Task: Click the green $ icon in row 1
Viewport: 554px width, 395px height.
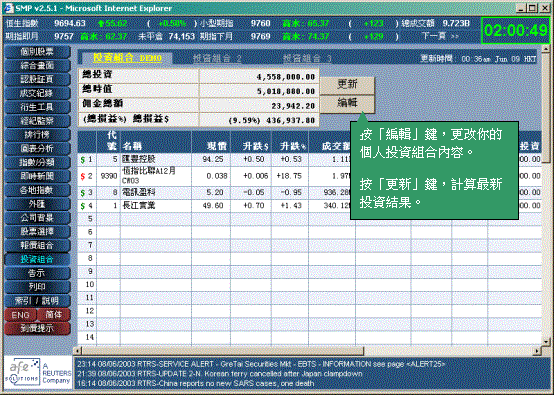Action: (83, 160)
